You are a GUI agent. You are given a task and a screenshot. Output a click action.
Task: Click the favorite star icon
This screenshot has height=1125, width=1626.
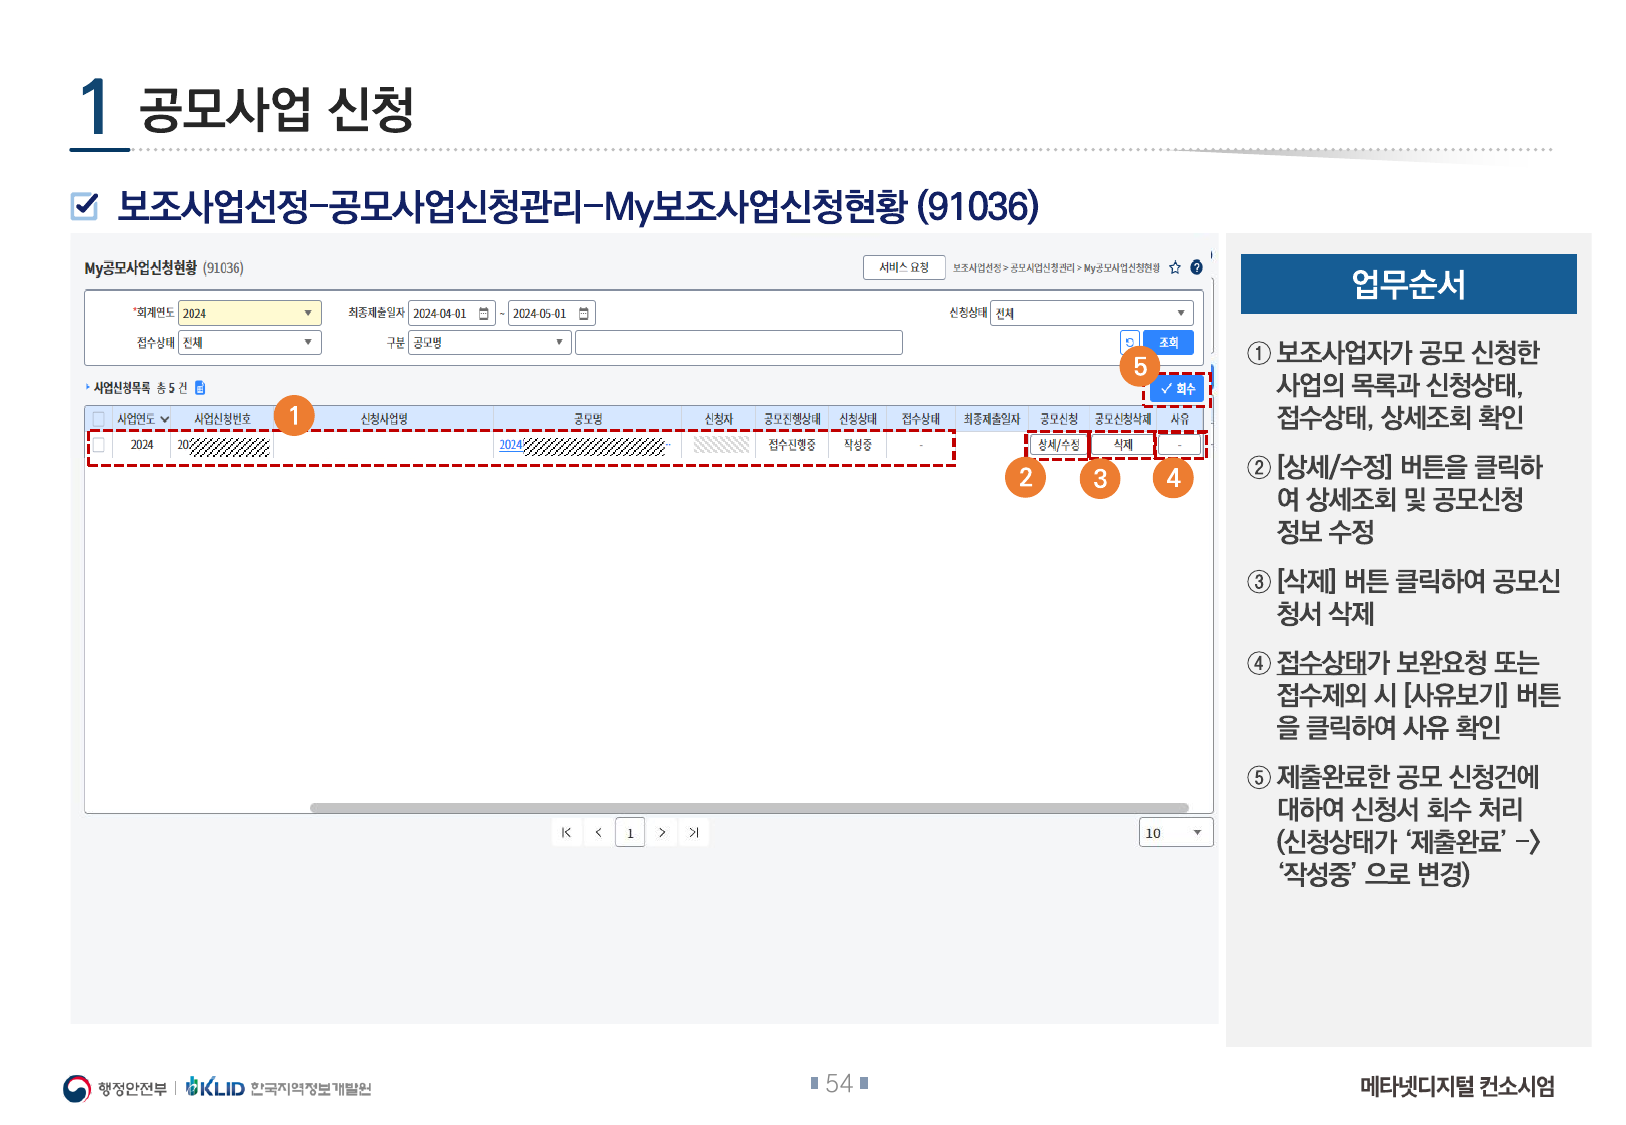(x=1175, y=268)
